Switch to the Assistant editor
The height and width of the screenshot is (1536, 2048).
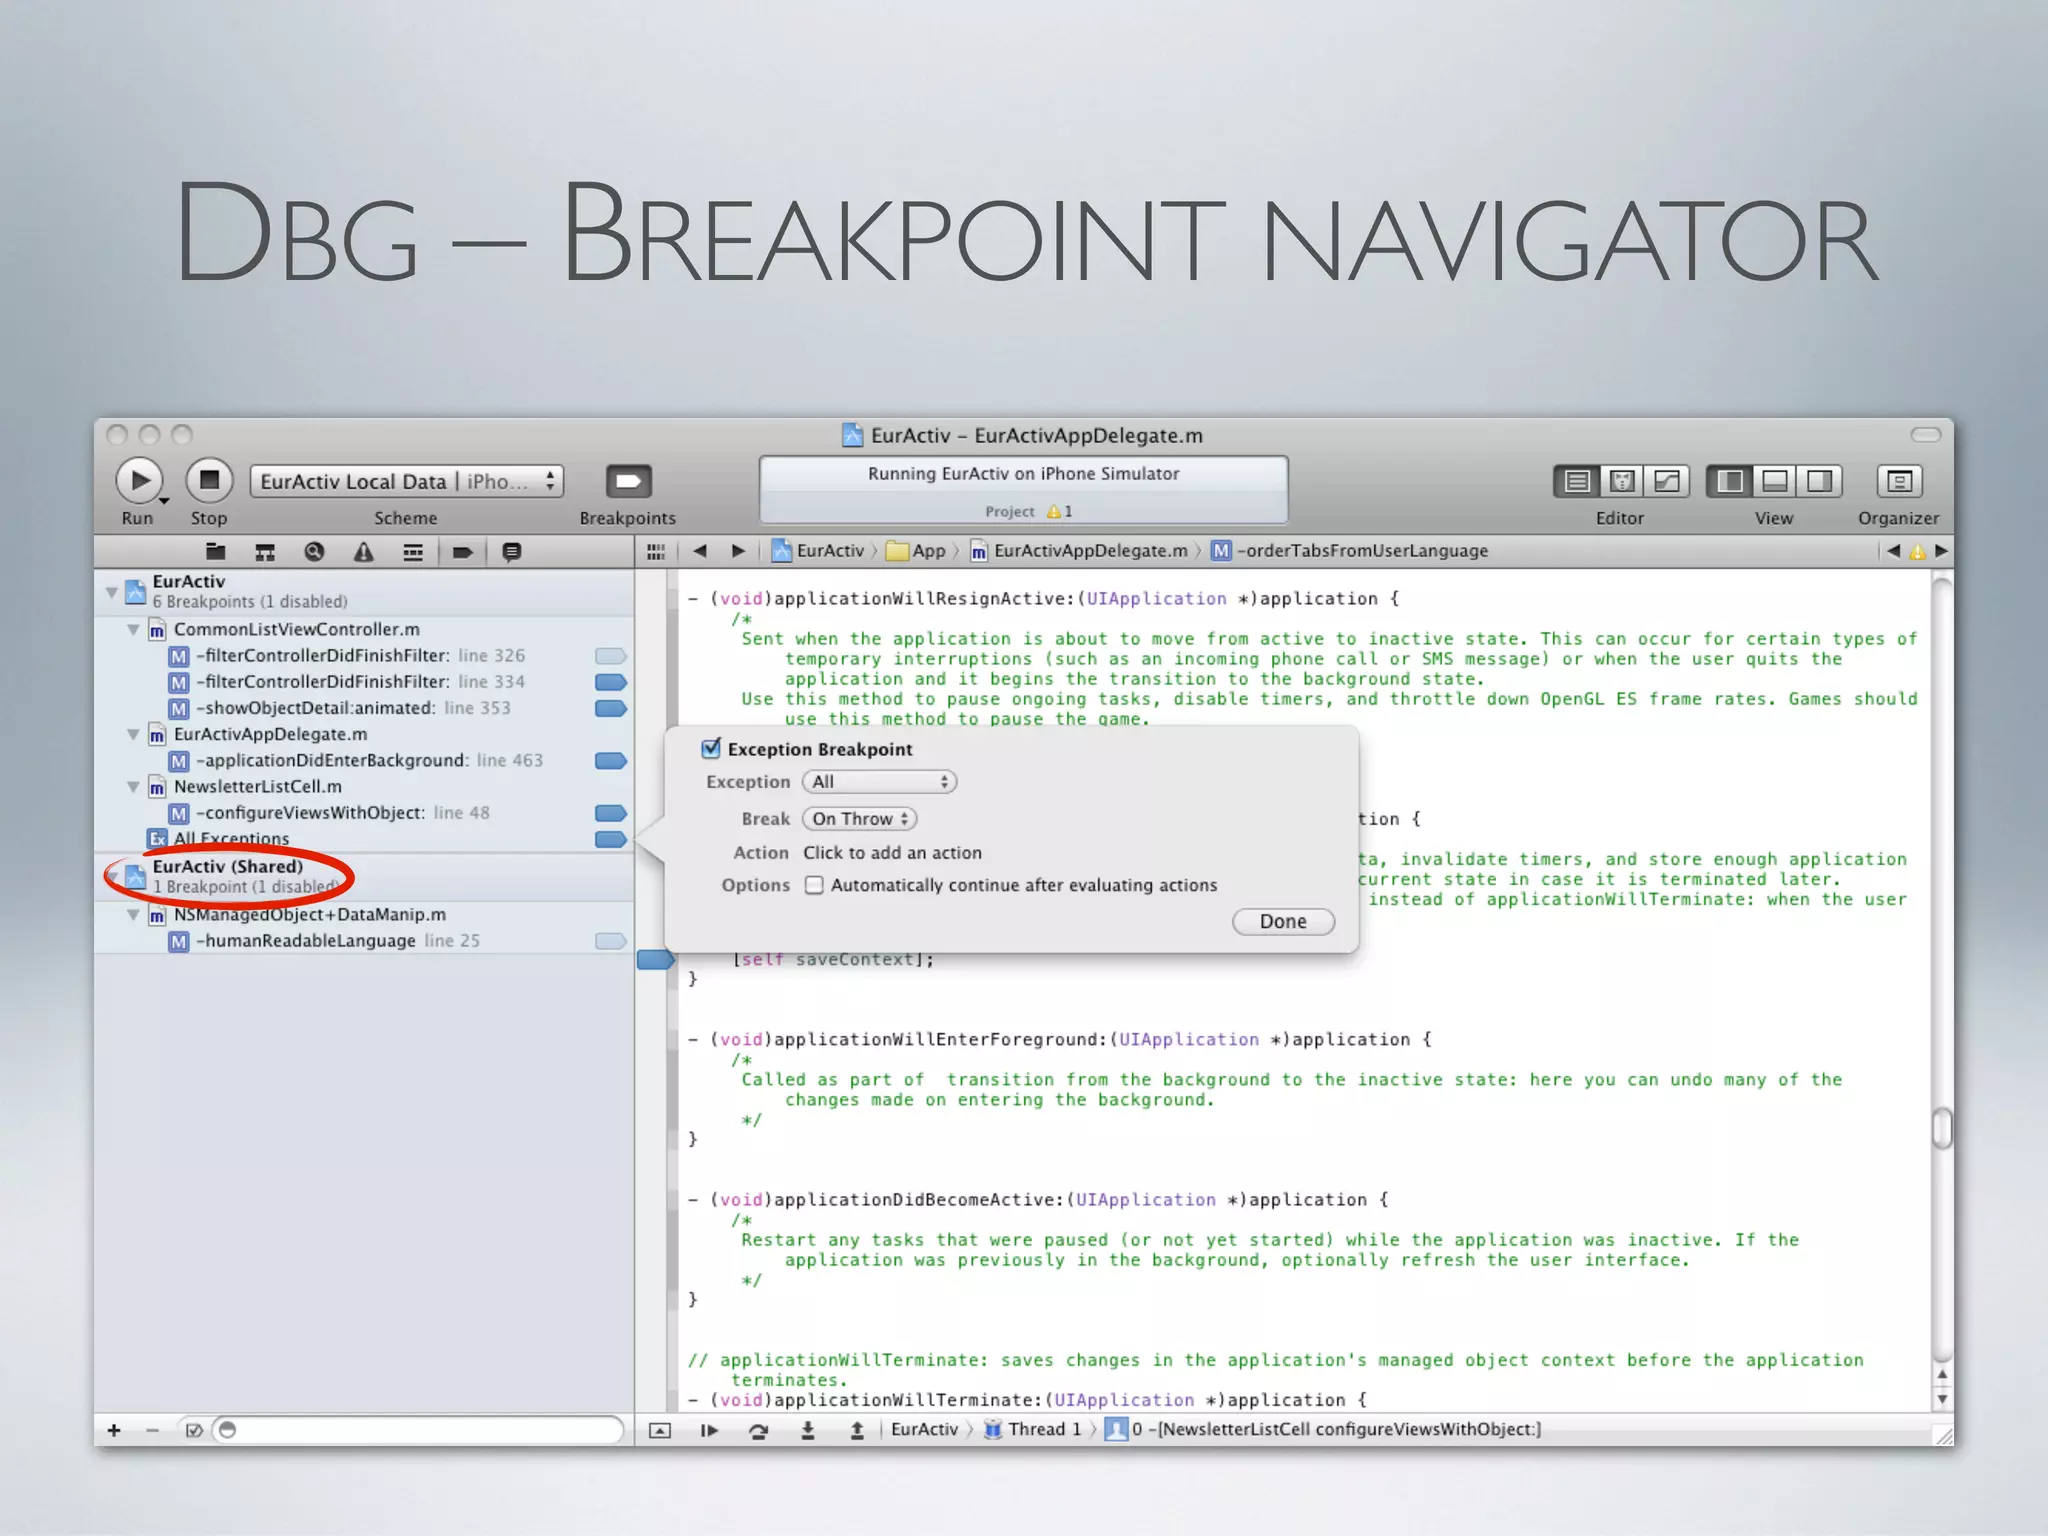click(1622, 482)
